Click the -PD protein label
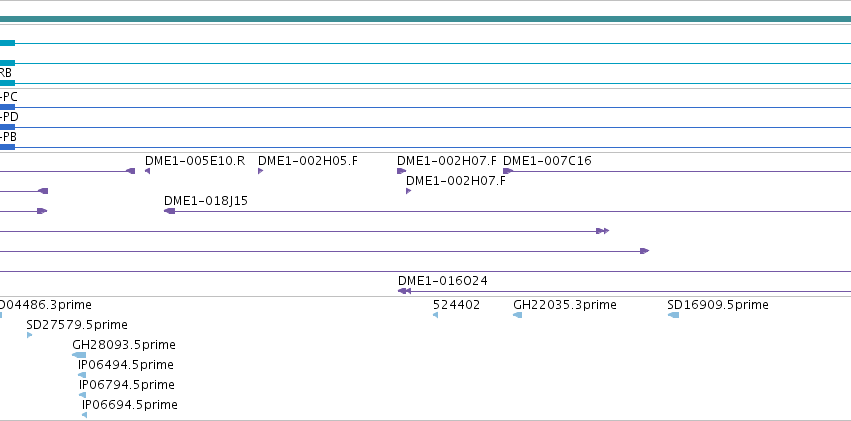 [9, 117]
